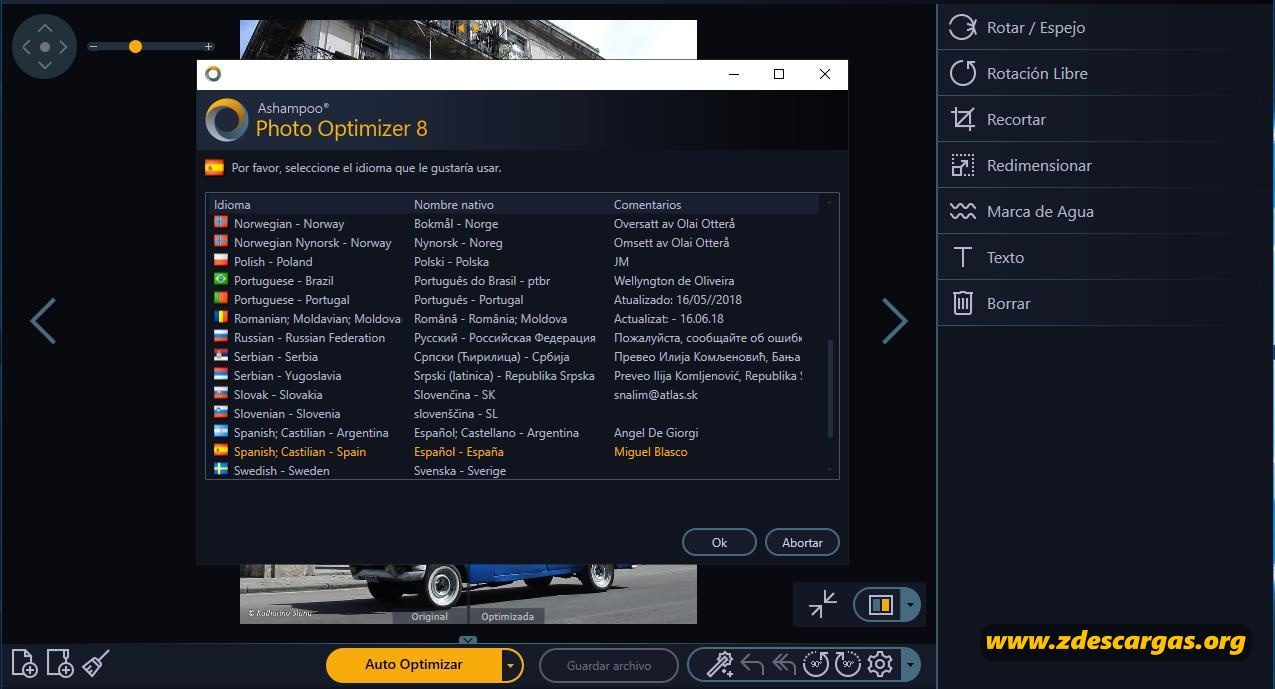Image resolution: width=1275 pixels, height=689 pixels.
Task: Click the collapse fullscreen arrows icon
Action: click(823, 604)
